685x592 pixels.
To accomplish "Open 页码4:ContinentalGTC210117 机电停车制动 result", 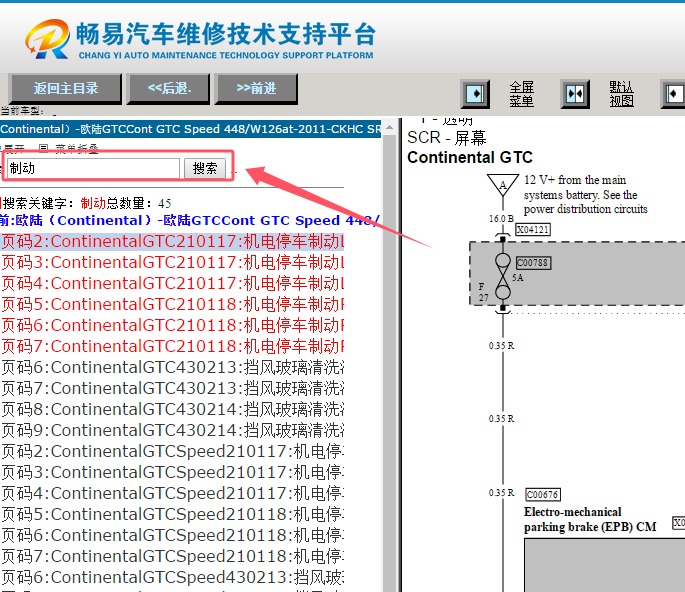I will [x=173, y=284].
